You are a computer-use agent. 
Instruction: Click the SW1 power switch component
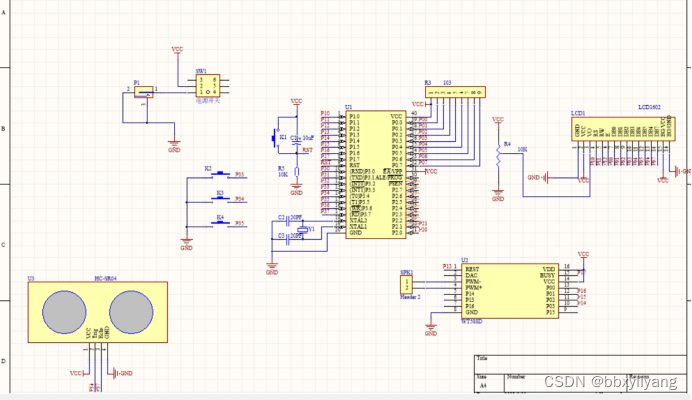click(208, 86)
